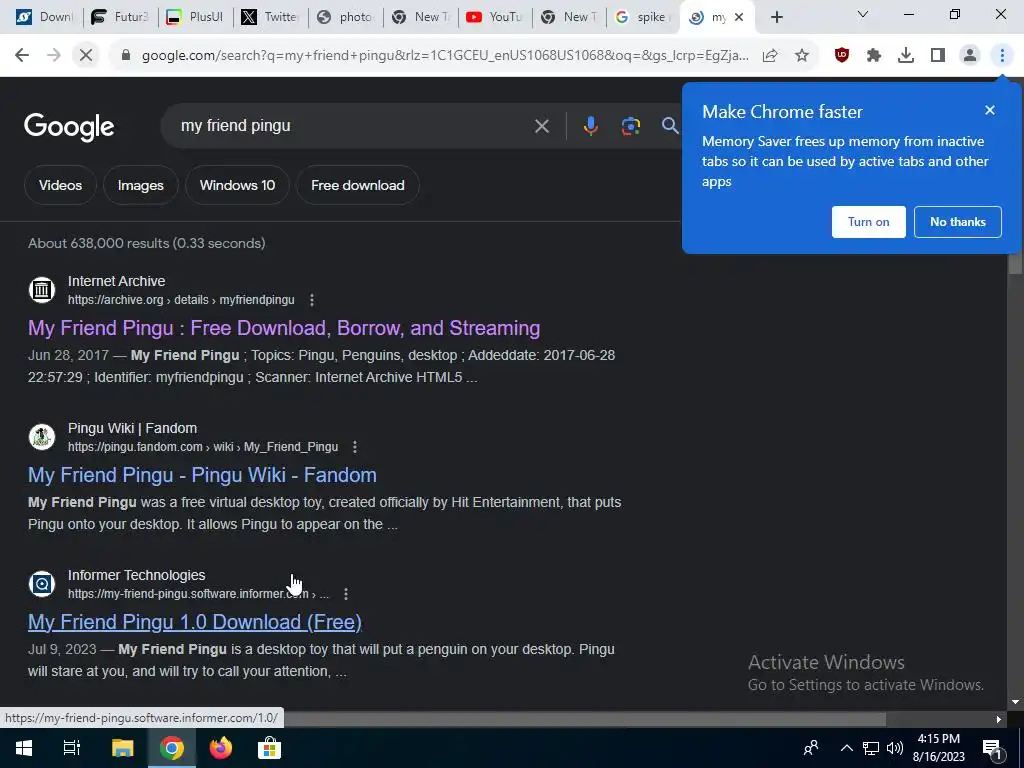1024x768 pixels.
Task: Open Firefox from the taskbar
Action: 221,748
